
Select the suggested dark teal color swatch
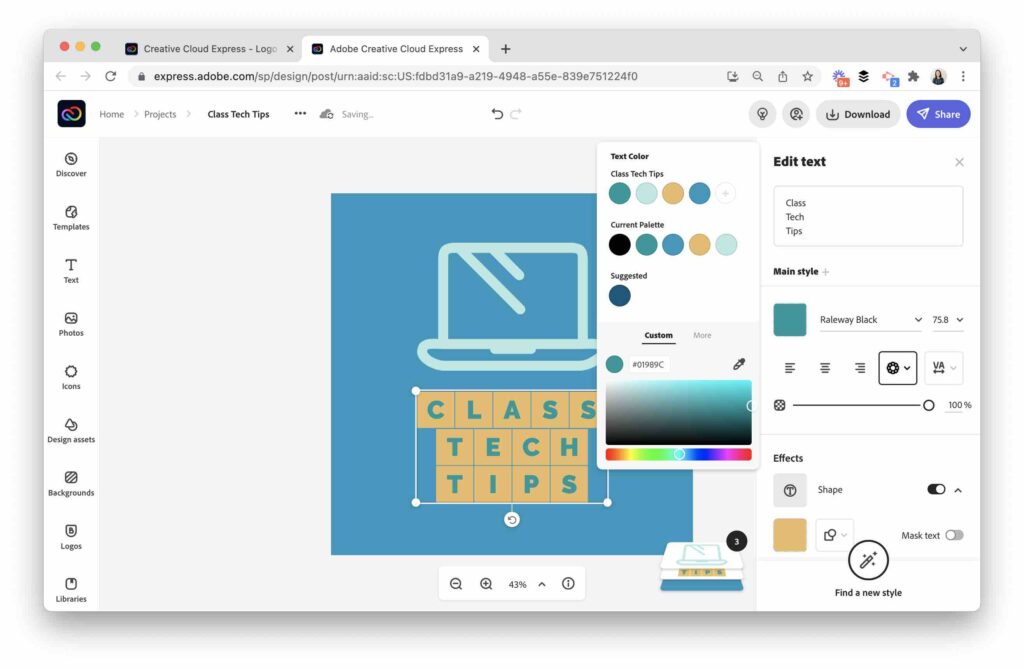(x=620, y=295)
